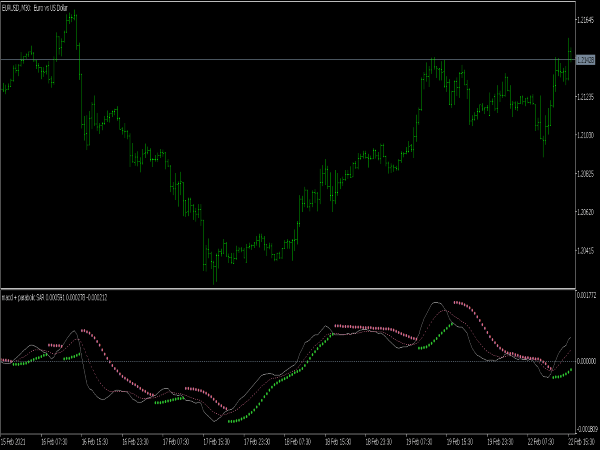Click the 1.20825 price axis label
Image resolution: width=600 pixels, height=450 pixels.
[586, 174]
